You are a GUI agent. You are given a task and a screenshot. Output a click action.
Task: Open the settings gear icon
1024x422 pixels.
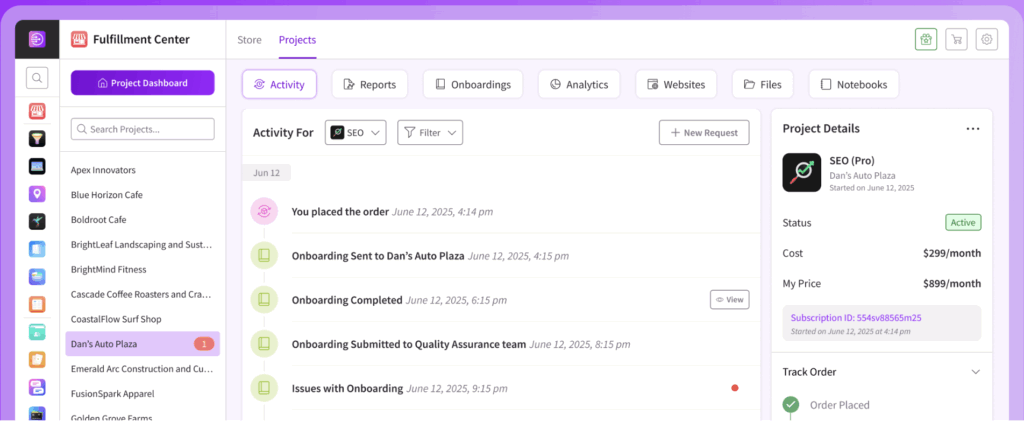pyautogui.click(x=987, y=39)
